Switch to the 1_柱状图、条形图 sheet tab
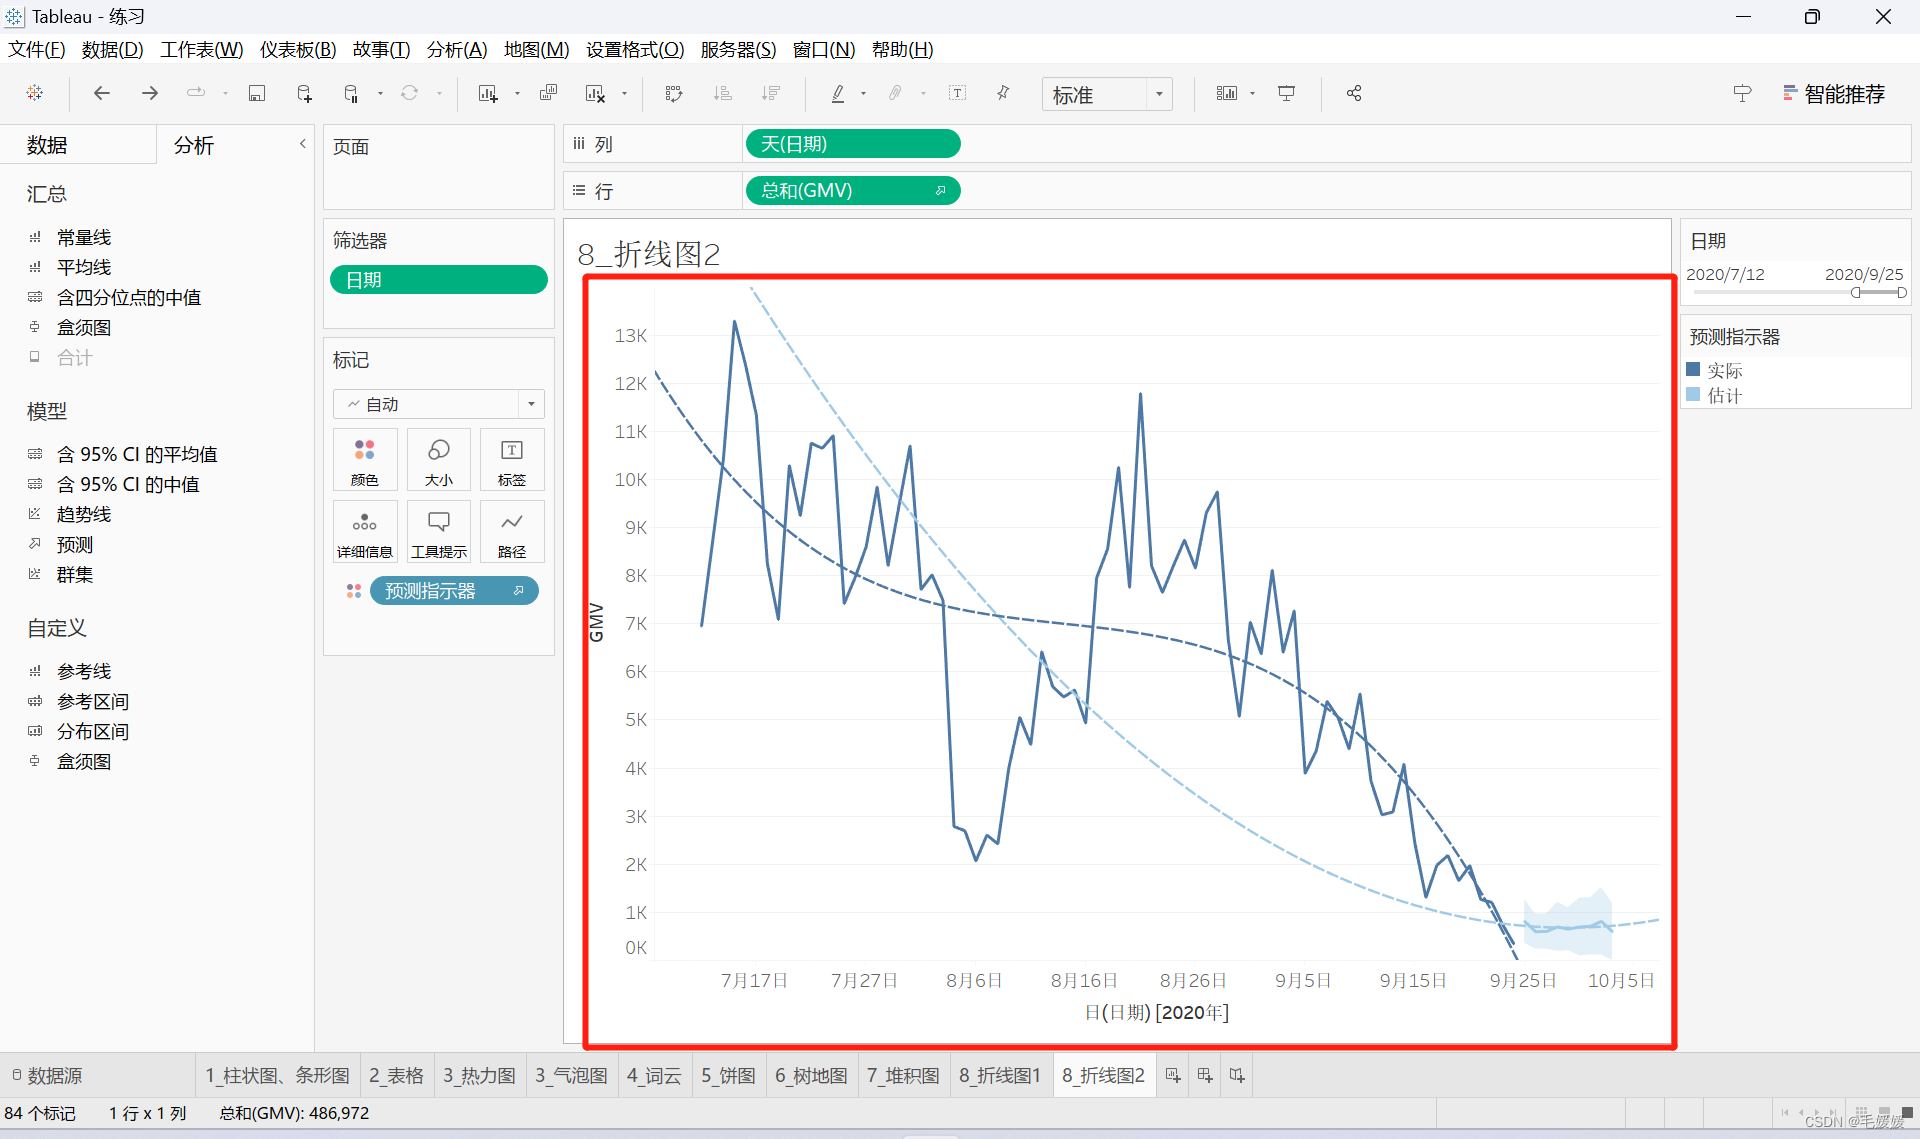Screen dimensions: 1920x1139 coord(277,1075)
